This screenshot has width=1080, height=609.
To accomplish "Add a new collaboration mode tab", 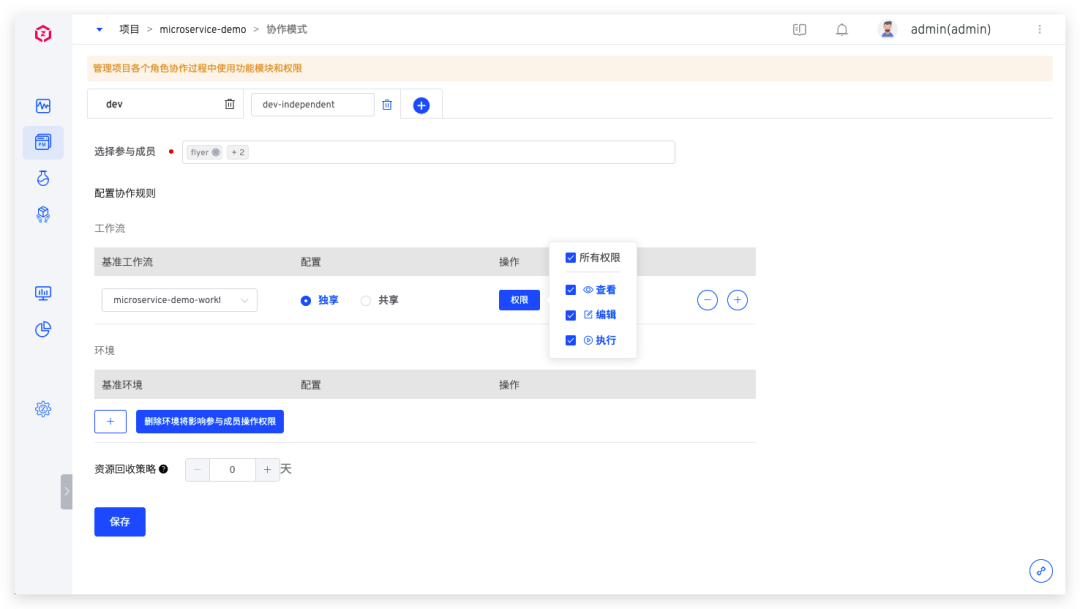I will [421, 105].
